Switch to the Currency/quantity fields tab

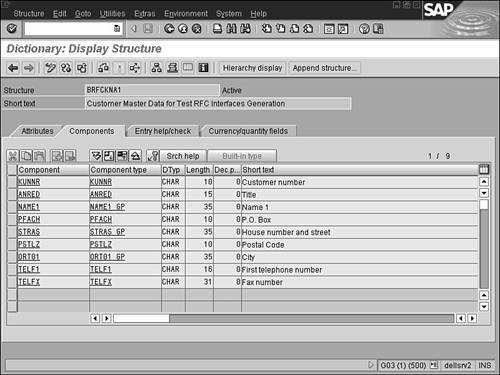click(248, 131)
